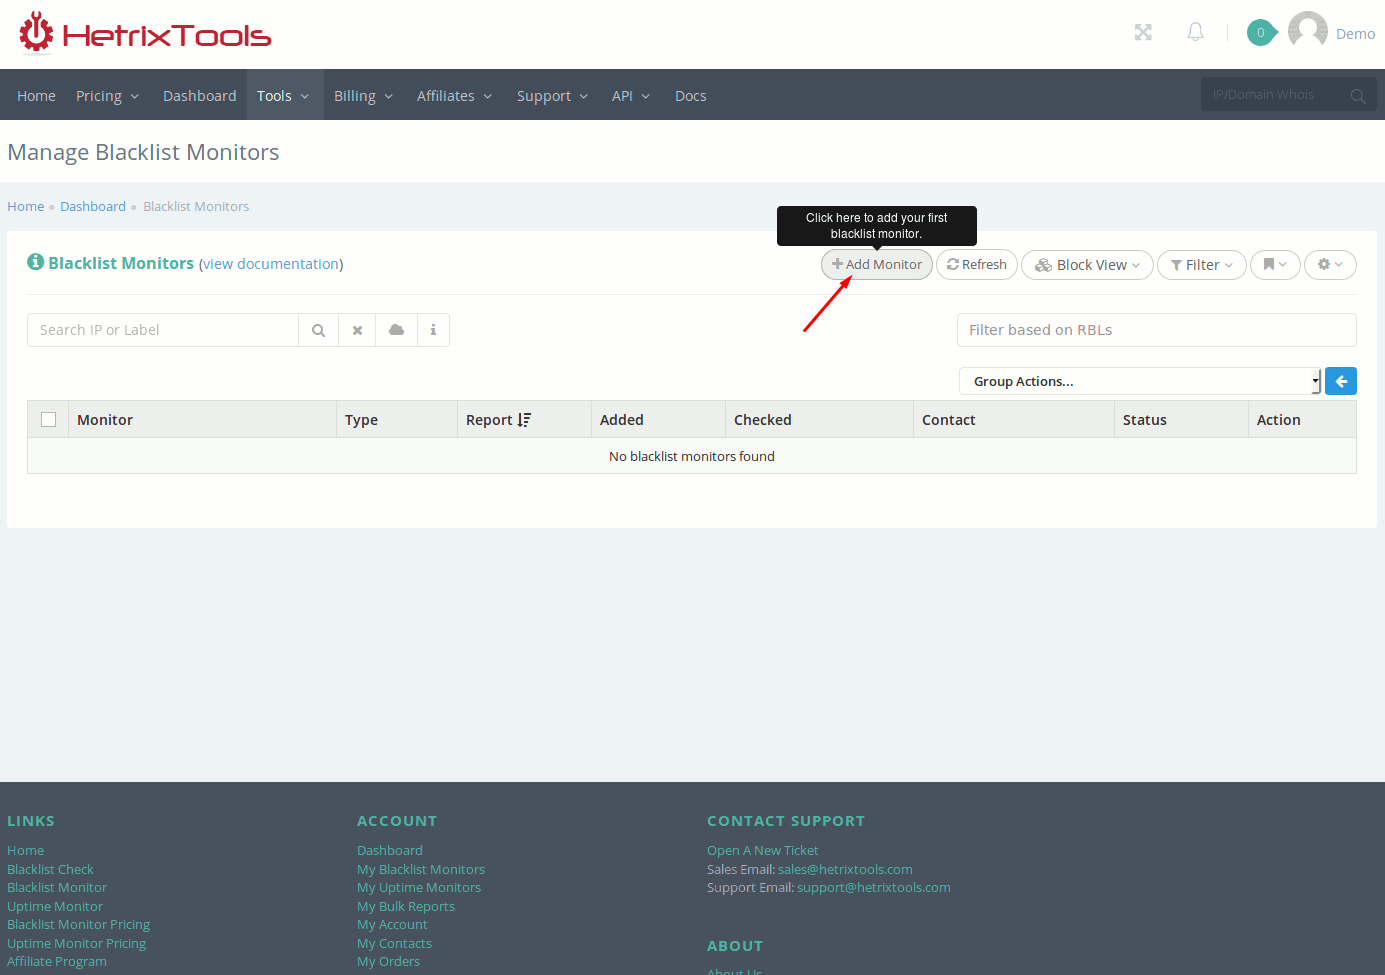Open the bookmark dropdown button
This screenshot has width=1385, height=975.
tap(1274, 265)
